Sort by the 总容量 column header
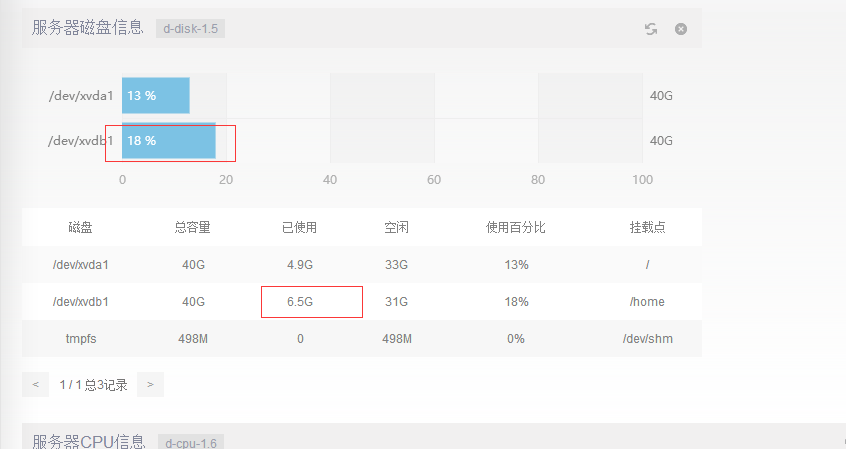Image resolution: width=846 pixels, height=449 pixels. [x=192, y=228]
